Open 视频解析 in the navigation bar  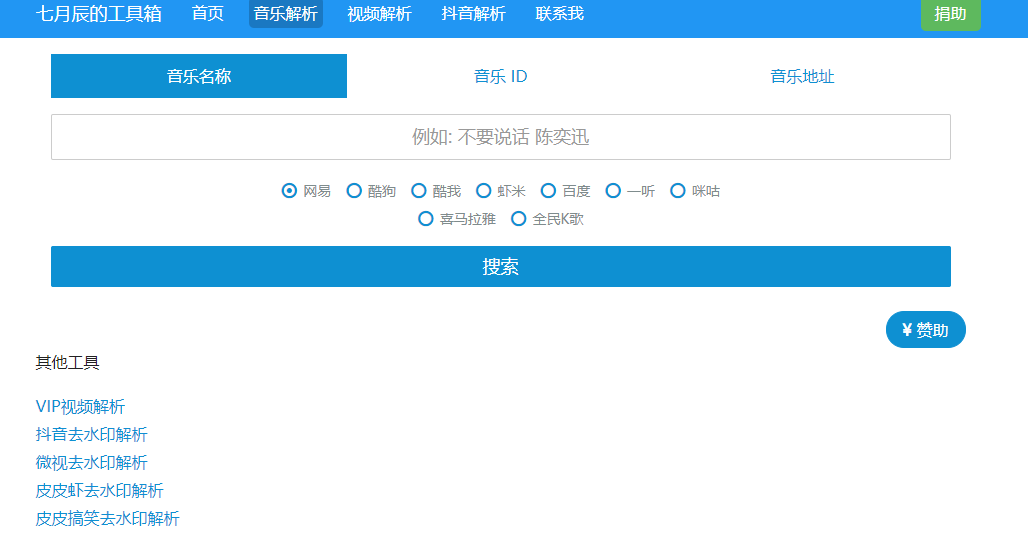(379, 14)
